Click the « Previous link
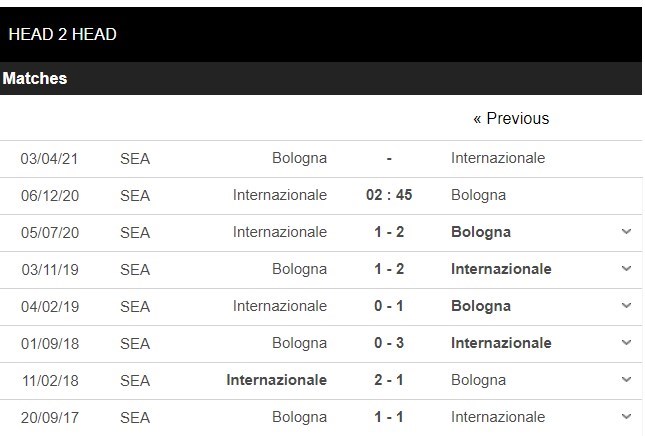 pos(511,118)
